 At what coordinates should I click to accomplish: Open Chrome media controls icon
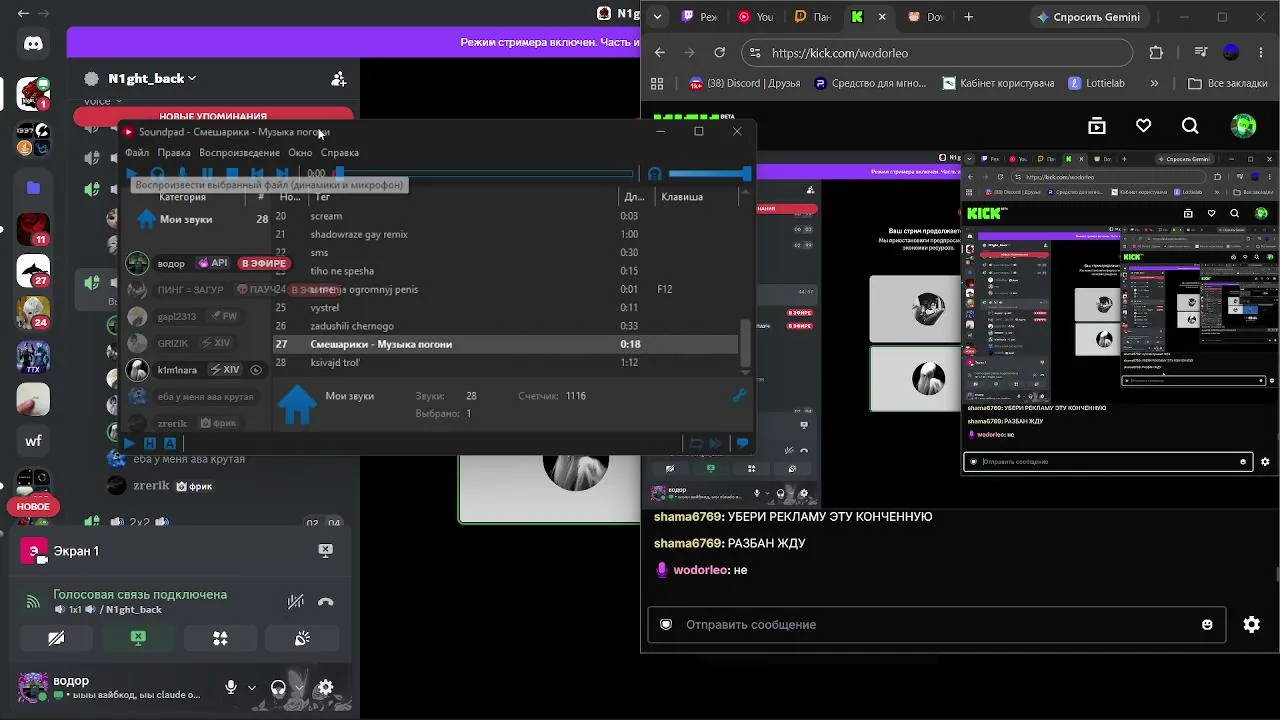point(1201,53)
